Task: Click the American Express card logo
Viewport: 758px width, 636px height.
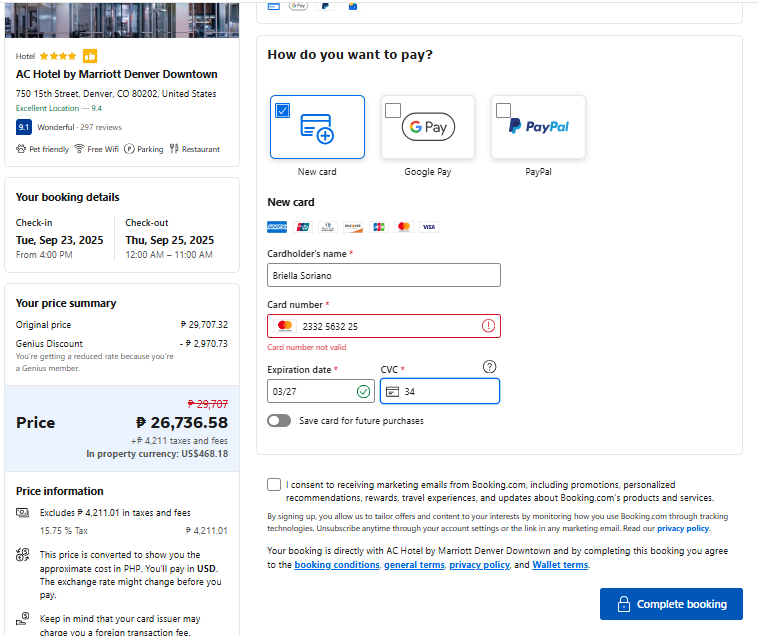Action: point(277,227)
